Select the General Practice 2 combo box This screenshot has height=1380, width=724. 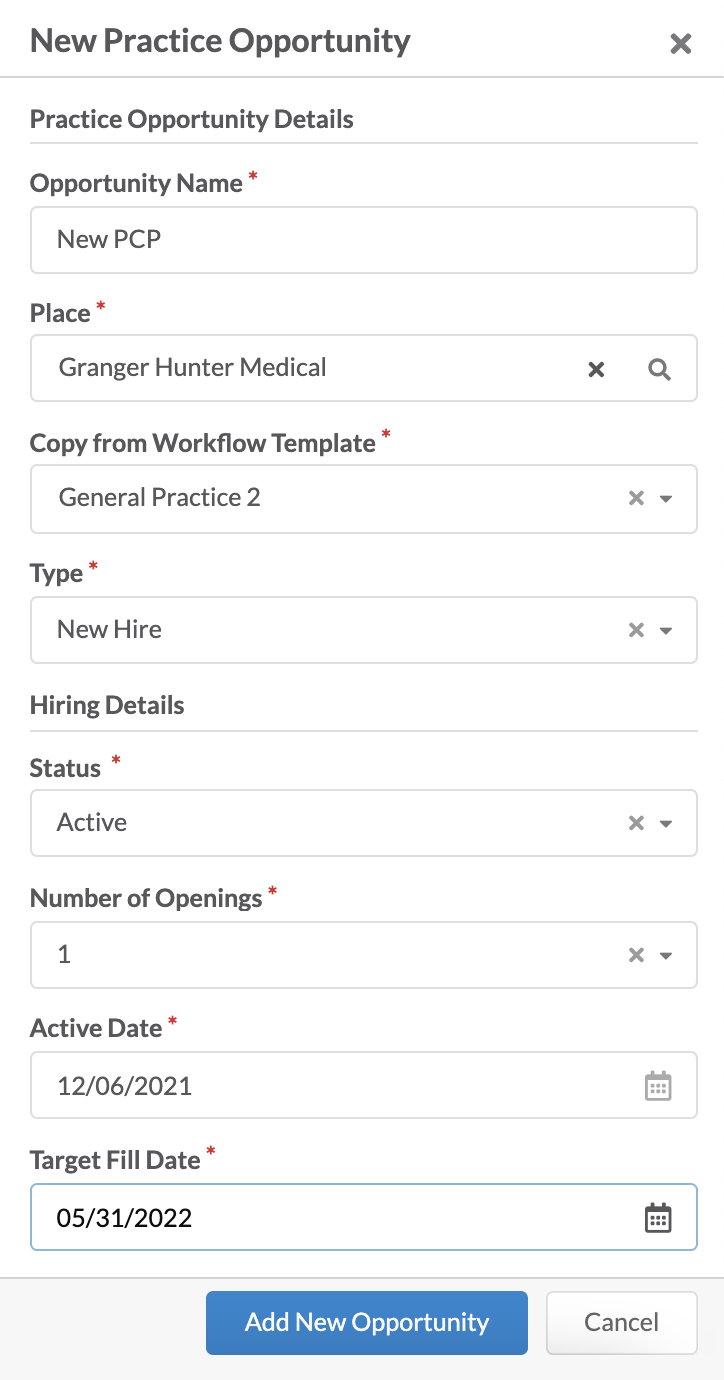click(364, 498)
